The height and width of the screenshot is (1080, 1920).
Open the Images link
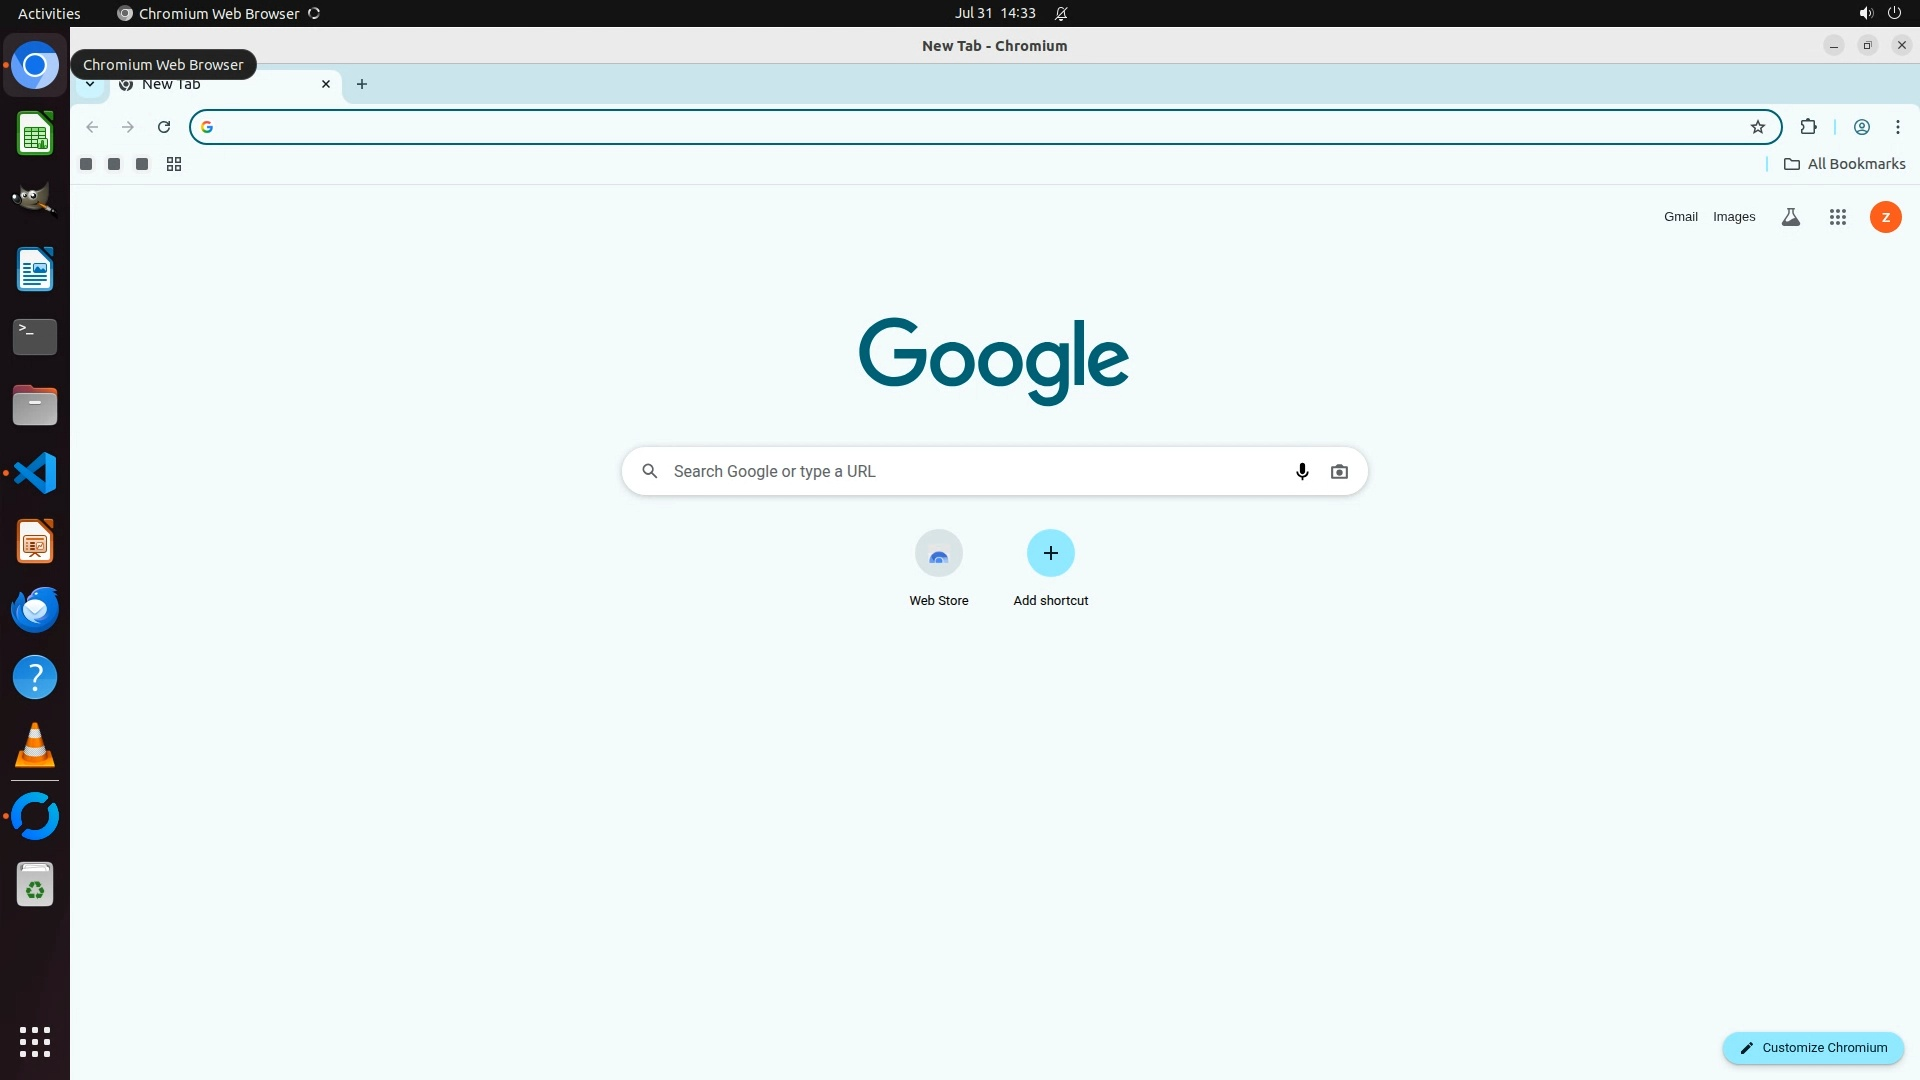[1733, 217]
